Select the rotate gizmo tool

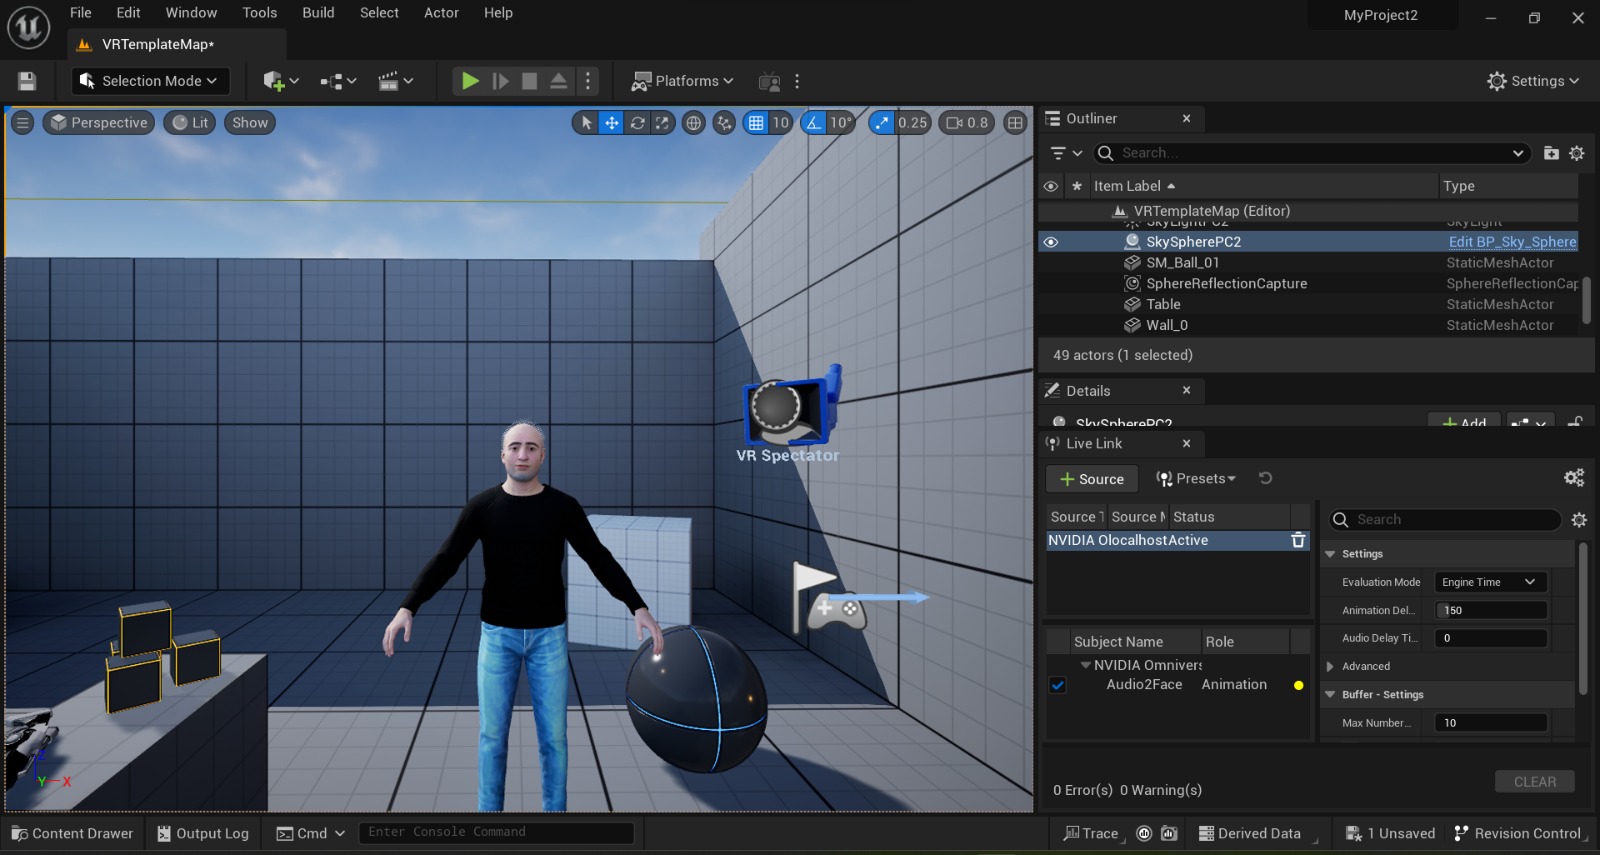pyautogui.click(x=637, y=123)
